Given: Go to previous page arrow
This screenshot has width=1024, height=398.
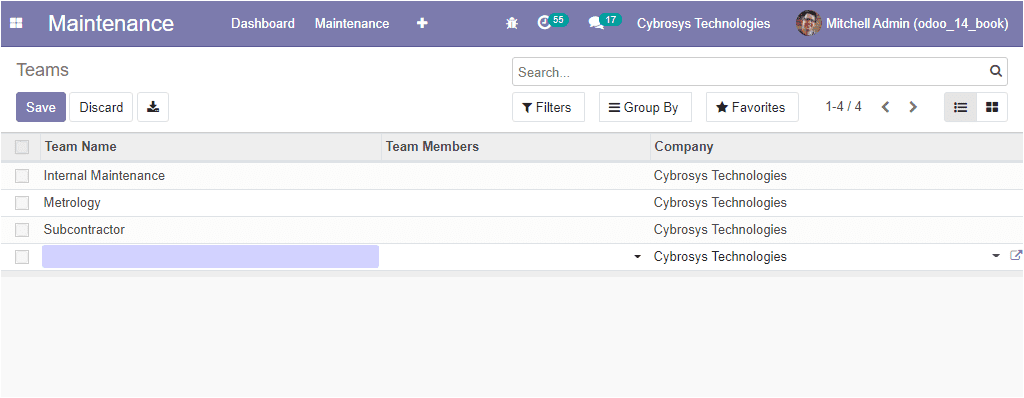Looking at the screenshot, I should [886, 107].
